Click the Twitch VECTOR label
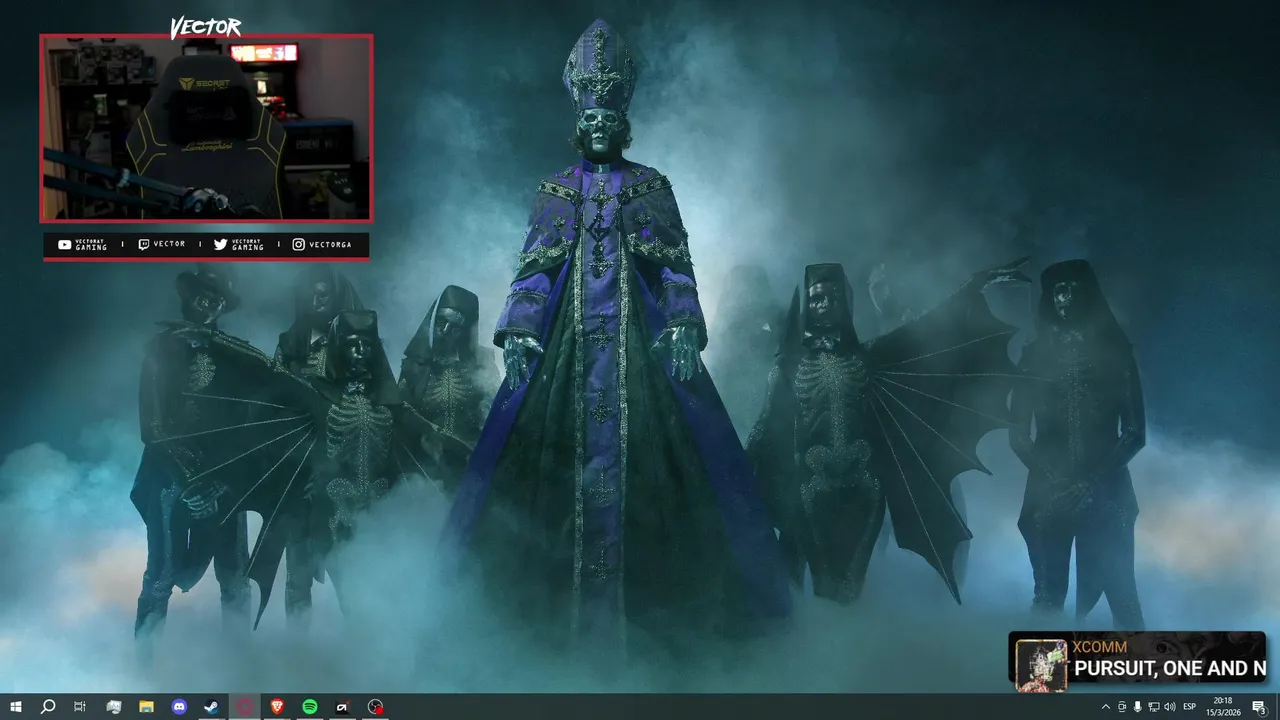The height and width of the screenshot is (720, 1280). pyautogui.click(x=162, y=244)
